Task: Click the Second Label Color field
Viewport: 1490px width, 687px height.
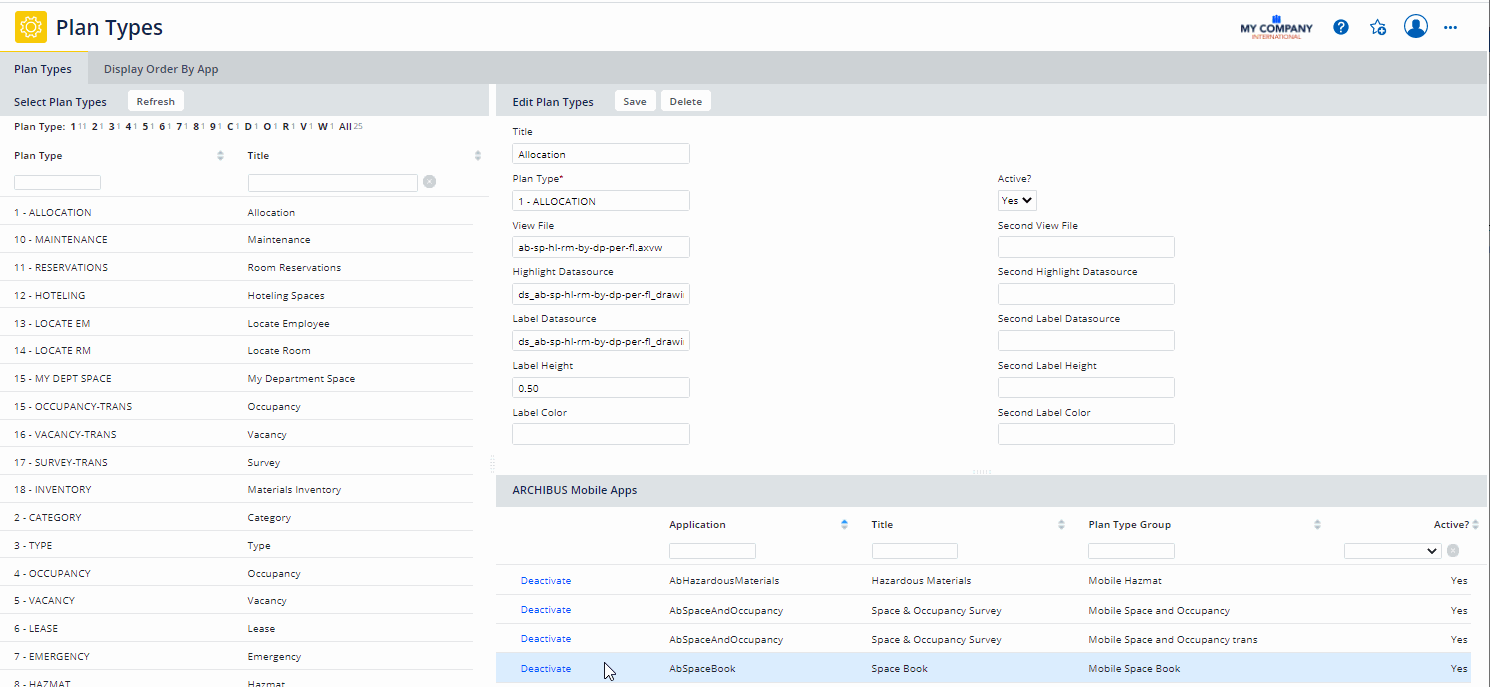Action: point(1086,434)
